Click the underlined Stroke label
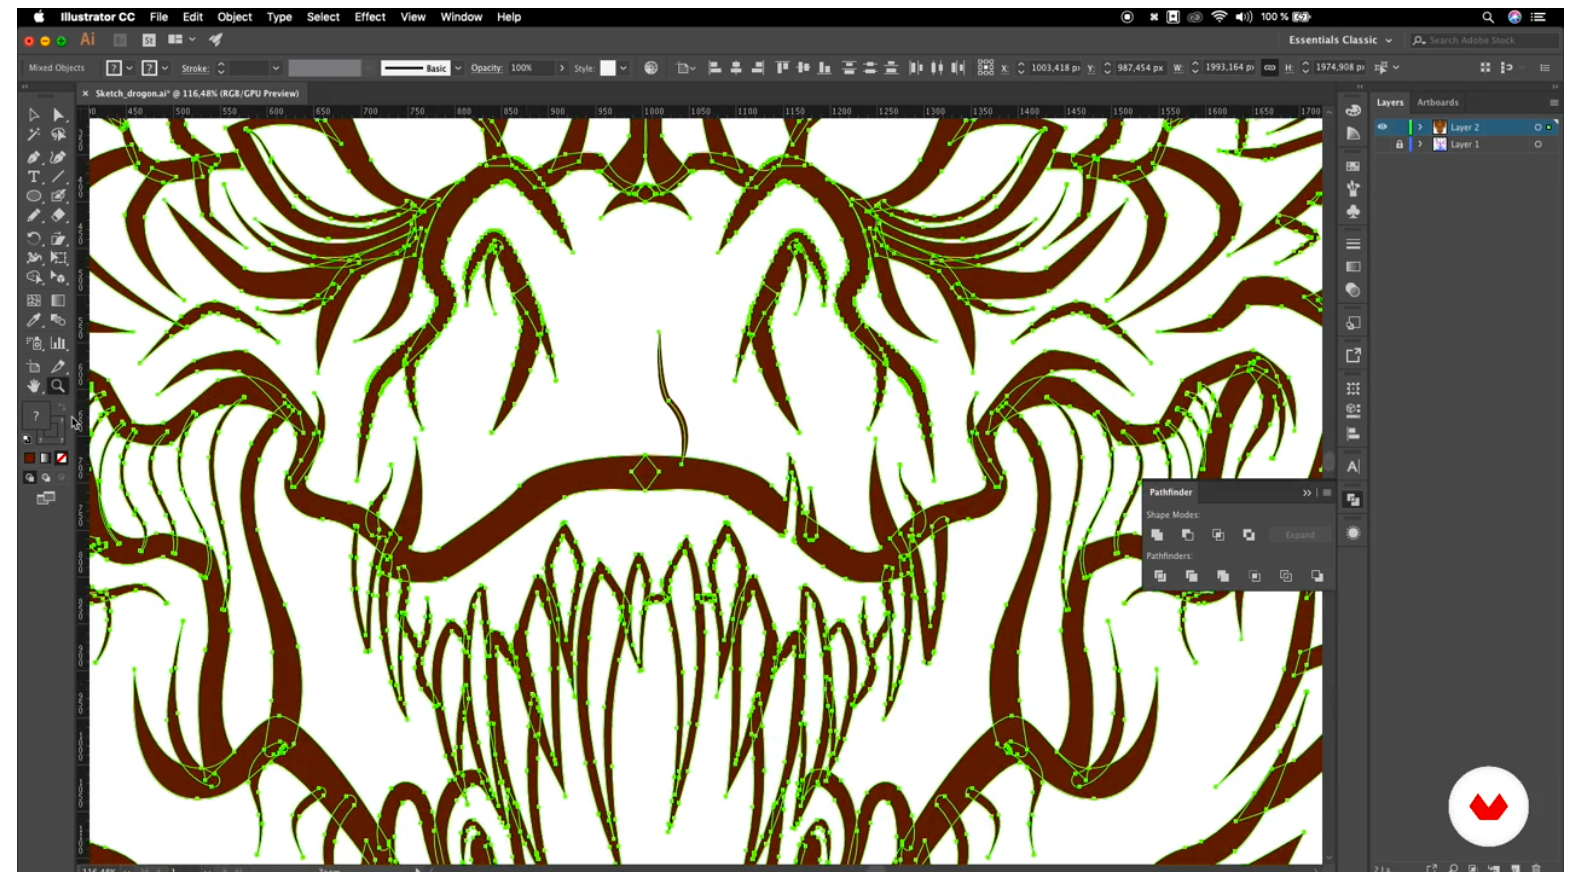The image size is (1584, 872). (195, 68)
